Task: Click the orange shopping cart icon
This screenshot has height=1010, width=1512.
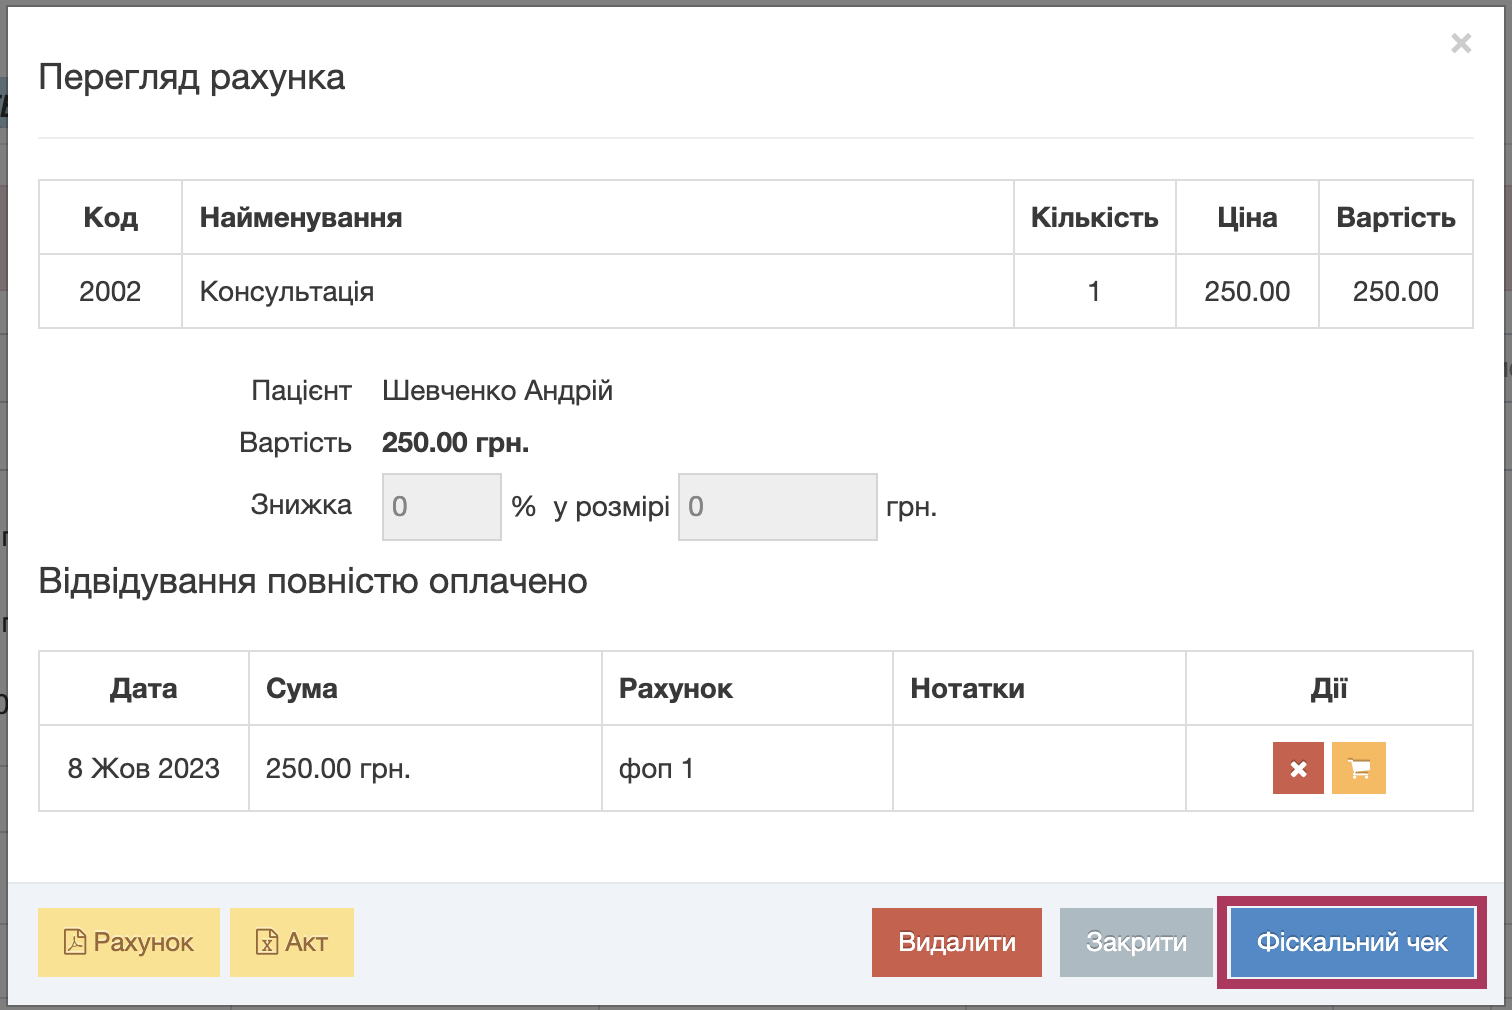Action: point(1358,768)
